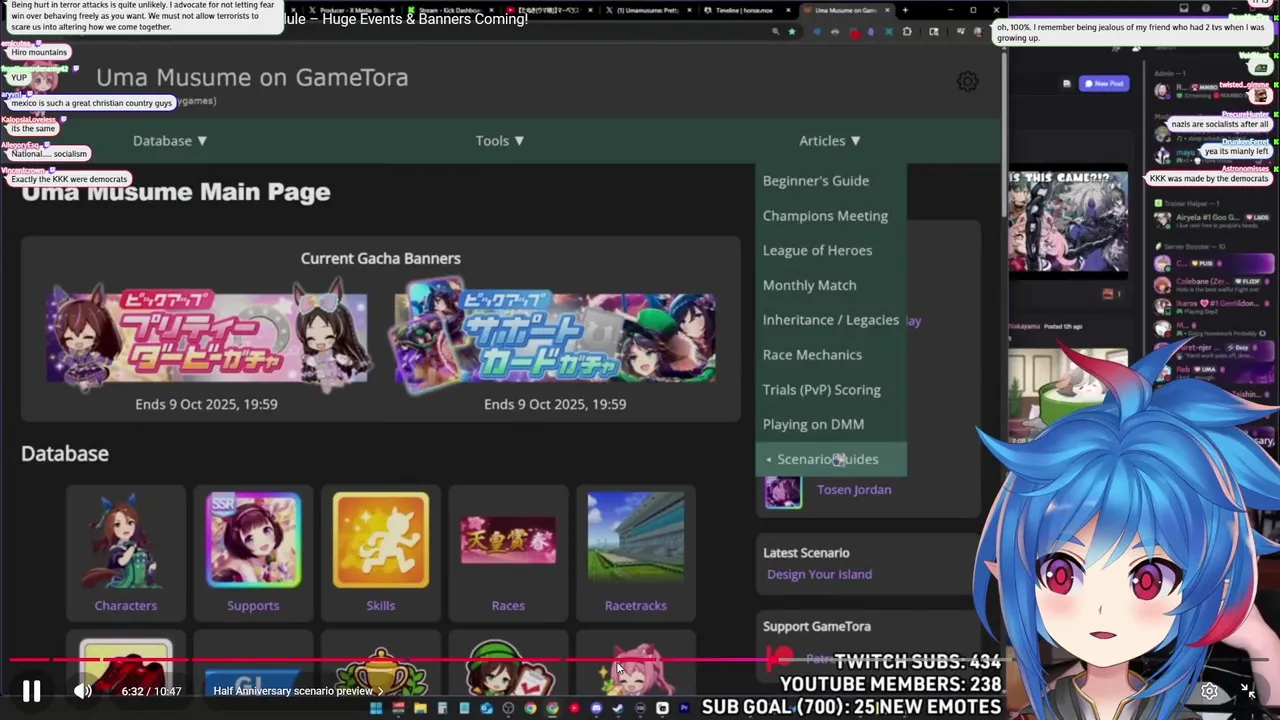
Task: Click New Post button in Discord window
Action: [1105, 84]
